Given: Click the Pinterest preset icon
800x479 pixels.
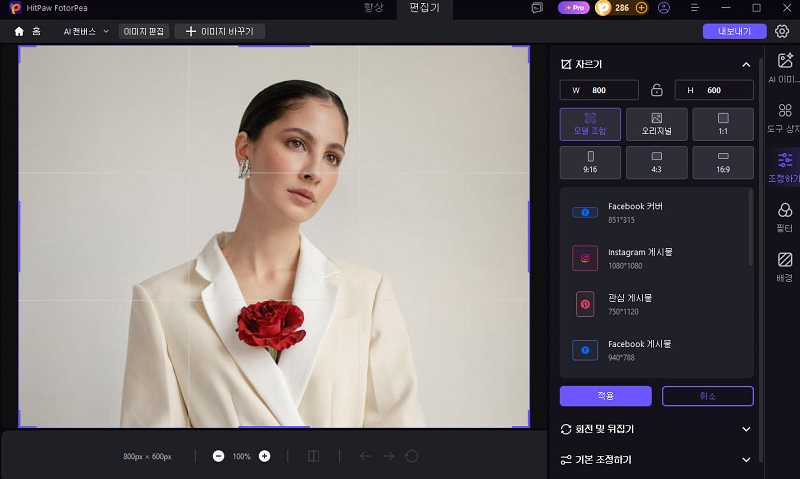Looking at the screenshot, I should coord(585,304).
